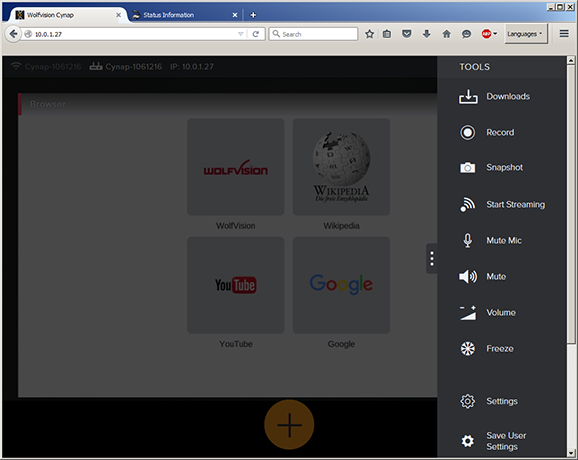Click the orange plus button
Screen dimensions: 578x460
click(289, 425)
